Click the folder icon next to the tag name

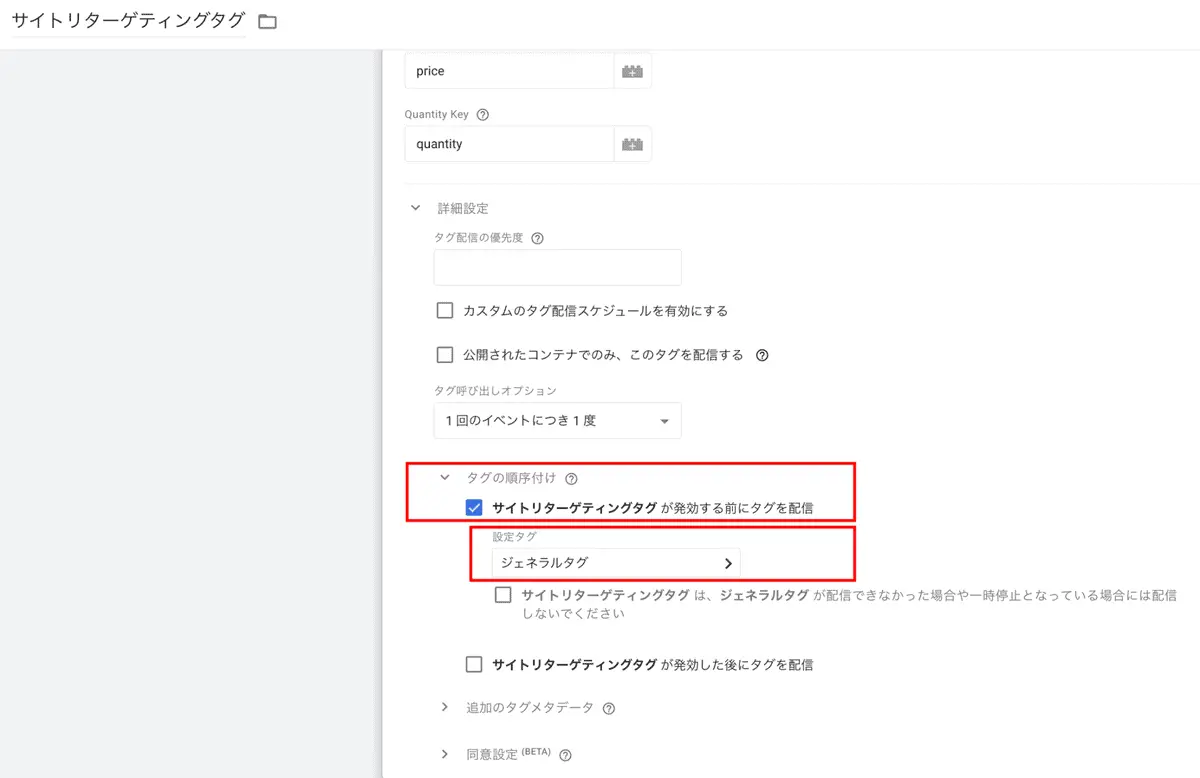[266, 19]
